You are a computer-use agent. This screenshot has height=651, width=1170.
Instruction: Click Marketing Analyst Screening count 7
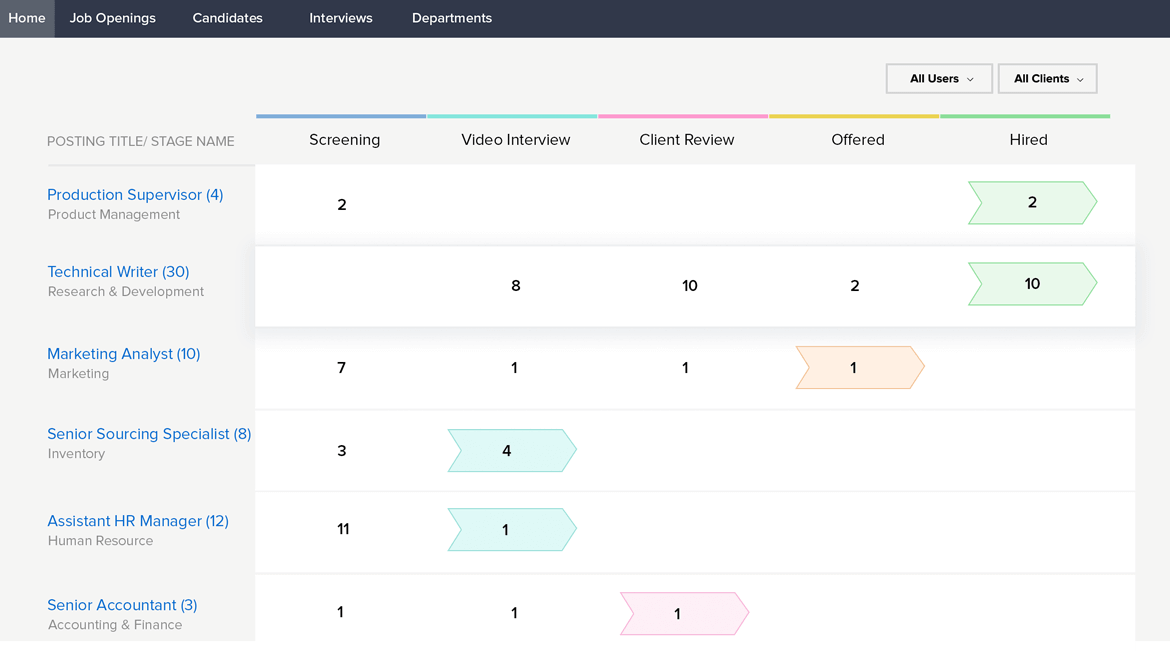[342, 367]
